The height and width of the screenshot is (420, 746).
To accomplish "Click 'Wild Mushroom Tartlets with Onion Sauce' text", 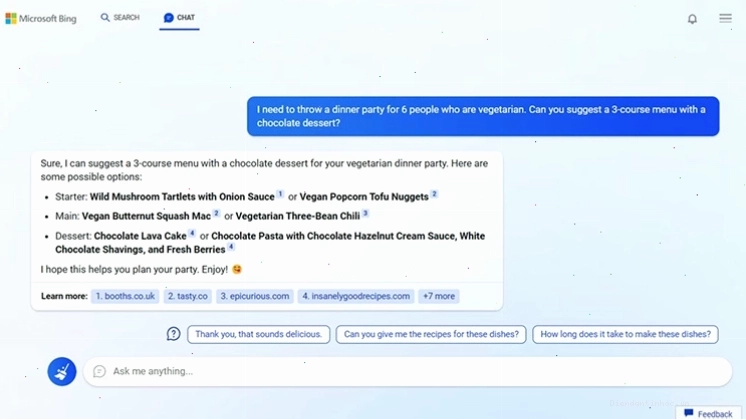I will [182, 197].
